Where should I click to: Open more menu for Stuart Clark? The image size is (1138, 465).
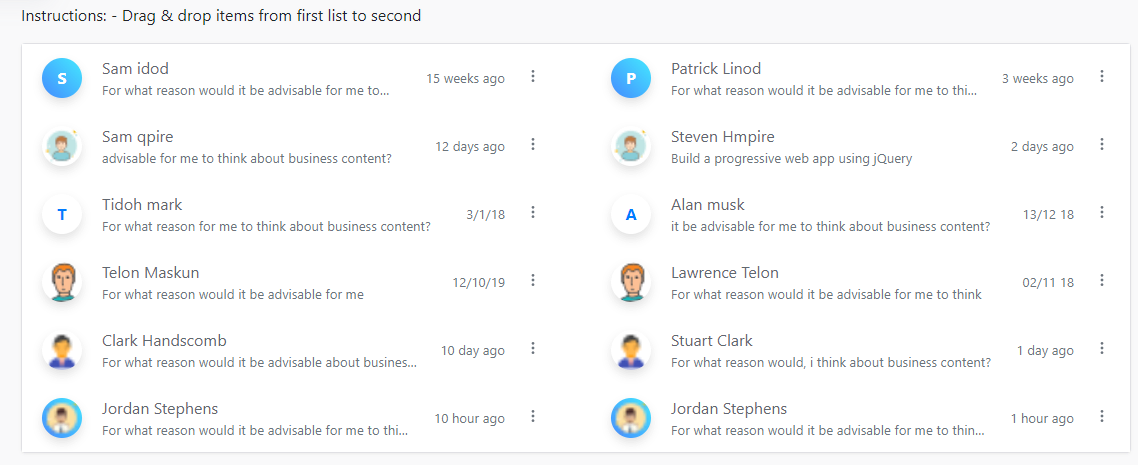click(x=1102, y=349)
